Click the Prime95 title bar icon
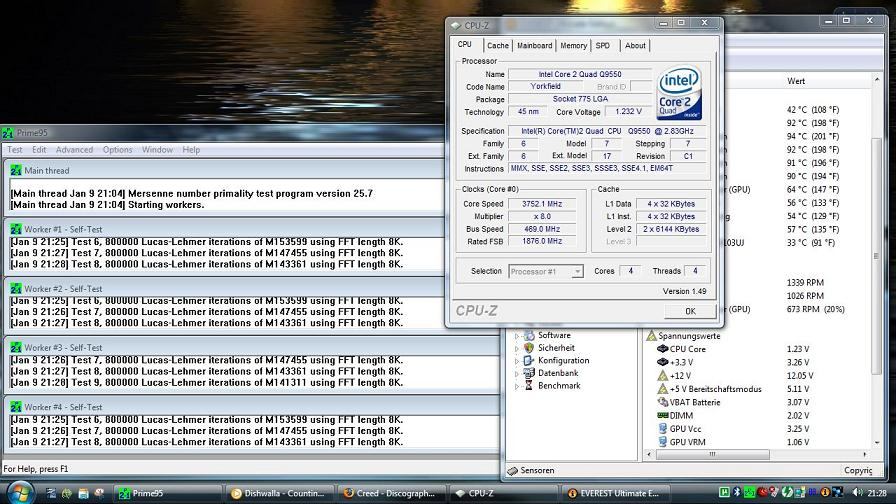Image resolution: width=896 pixels, height=504 pixels. pos(7,133)
